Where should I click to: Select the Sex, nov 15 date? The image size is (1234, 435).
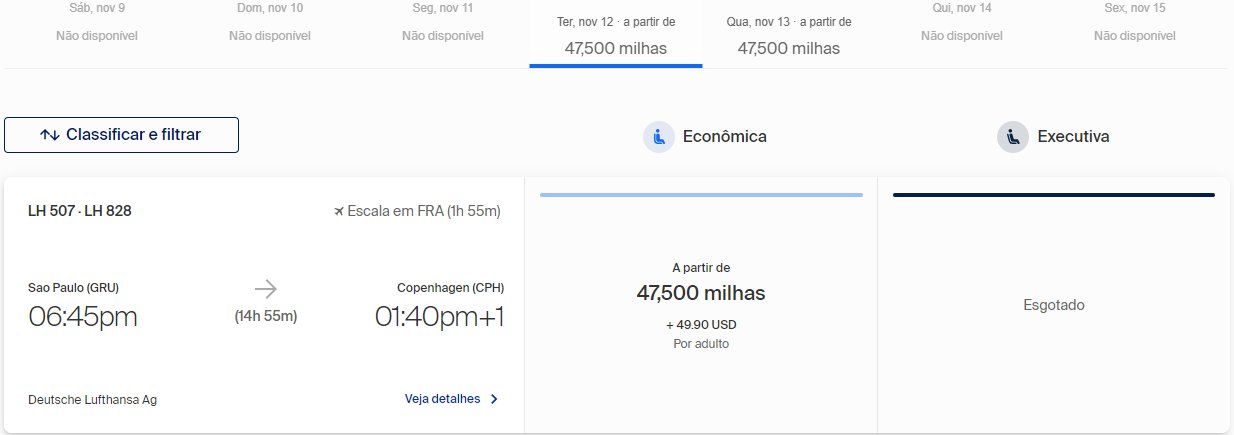click(1135, 22)
